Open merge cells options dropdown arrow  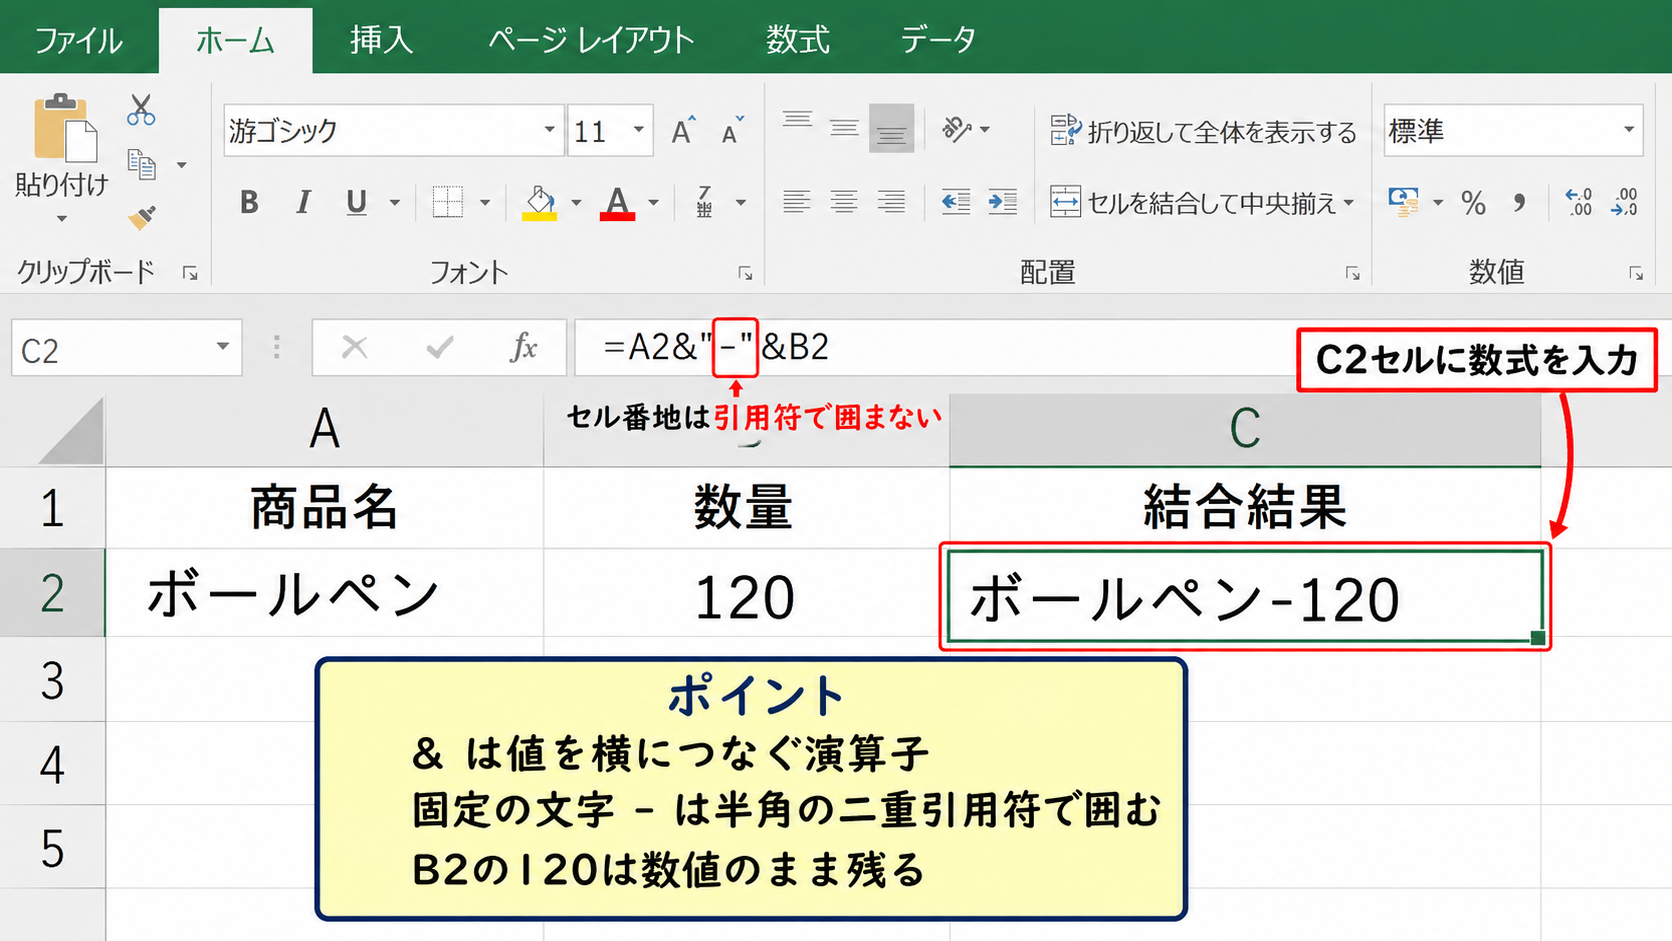[1349, 203]
